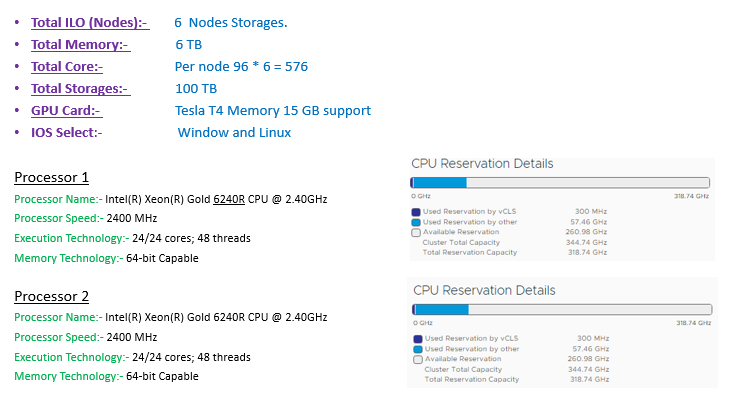Click the 'Processor 2' underlined heading

point(51,296)
